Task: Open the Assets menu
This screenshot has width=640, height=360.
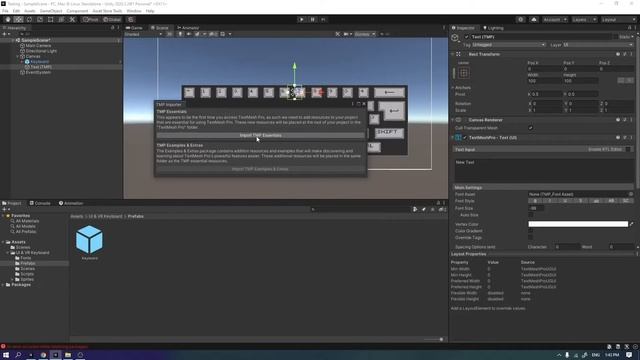Action: (29, 11)
